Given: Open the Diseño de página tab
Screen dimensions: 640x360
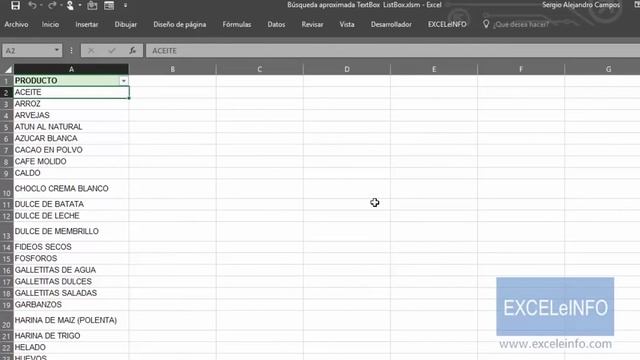Looking at the screenshot, I should (180, 24).
